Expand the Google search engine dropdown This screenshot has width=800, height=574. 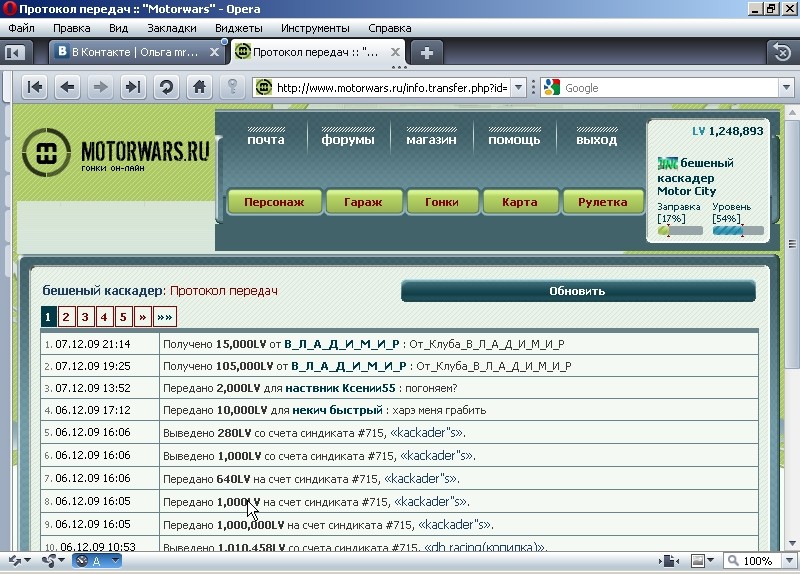pos(786,88)
